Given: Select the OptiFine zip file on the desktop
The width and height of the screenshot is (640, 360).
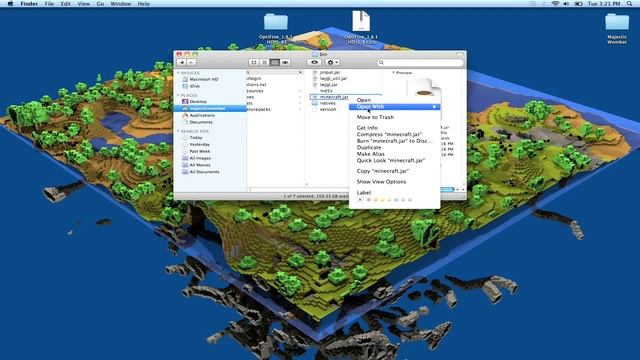Looking at the screenshot, I should 361,27.
